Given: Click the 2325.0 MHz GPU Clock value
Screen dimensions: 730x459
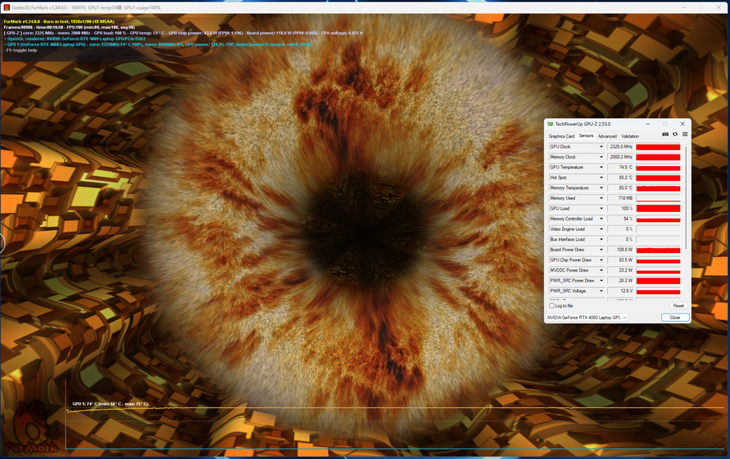Looking at the screenshot, I should 621,147.
